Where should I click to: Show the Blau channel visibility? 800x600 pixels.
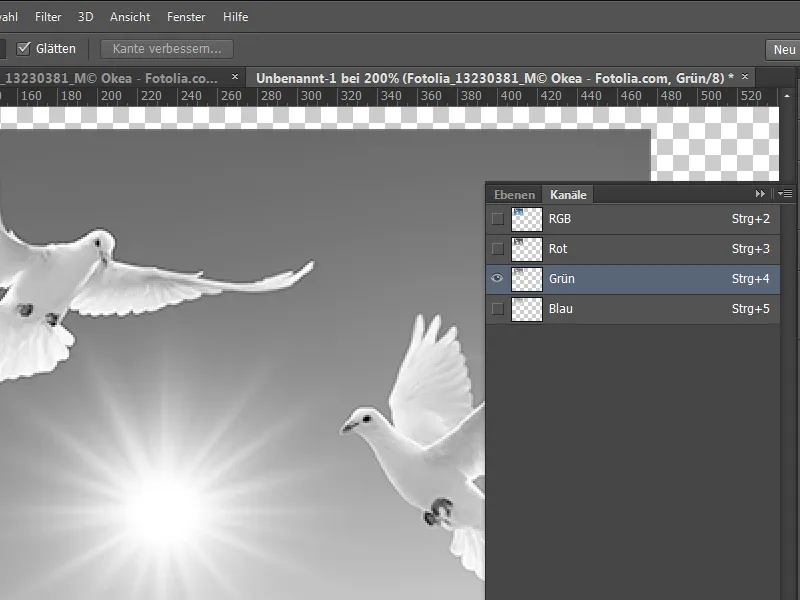497,309
